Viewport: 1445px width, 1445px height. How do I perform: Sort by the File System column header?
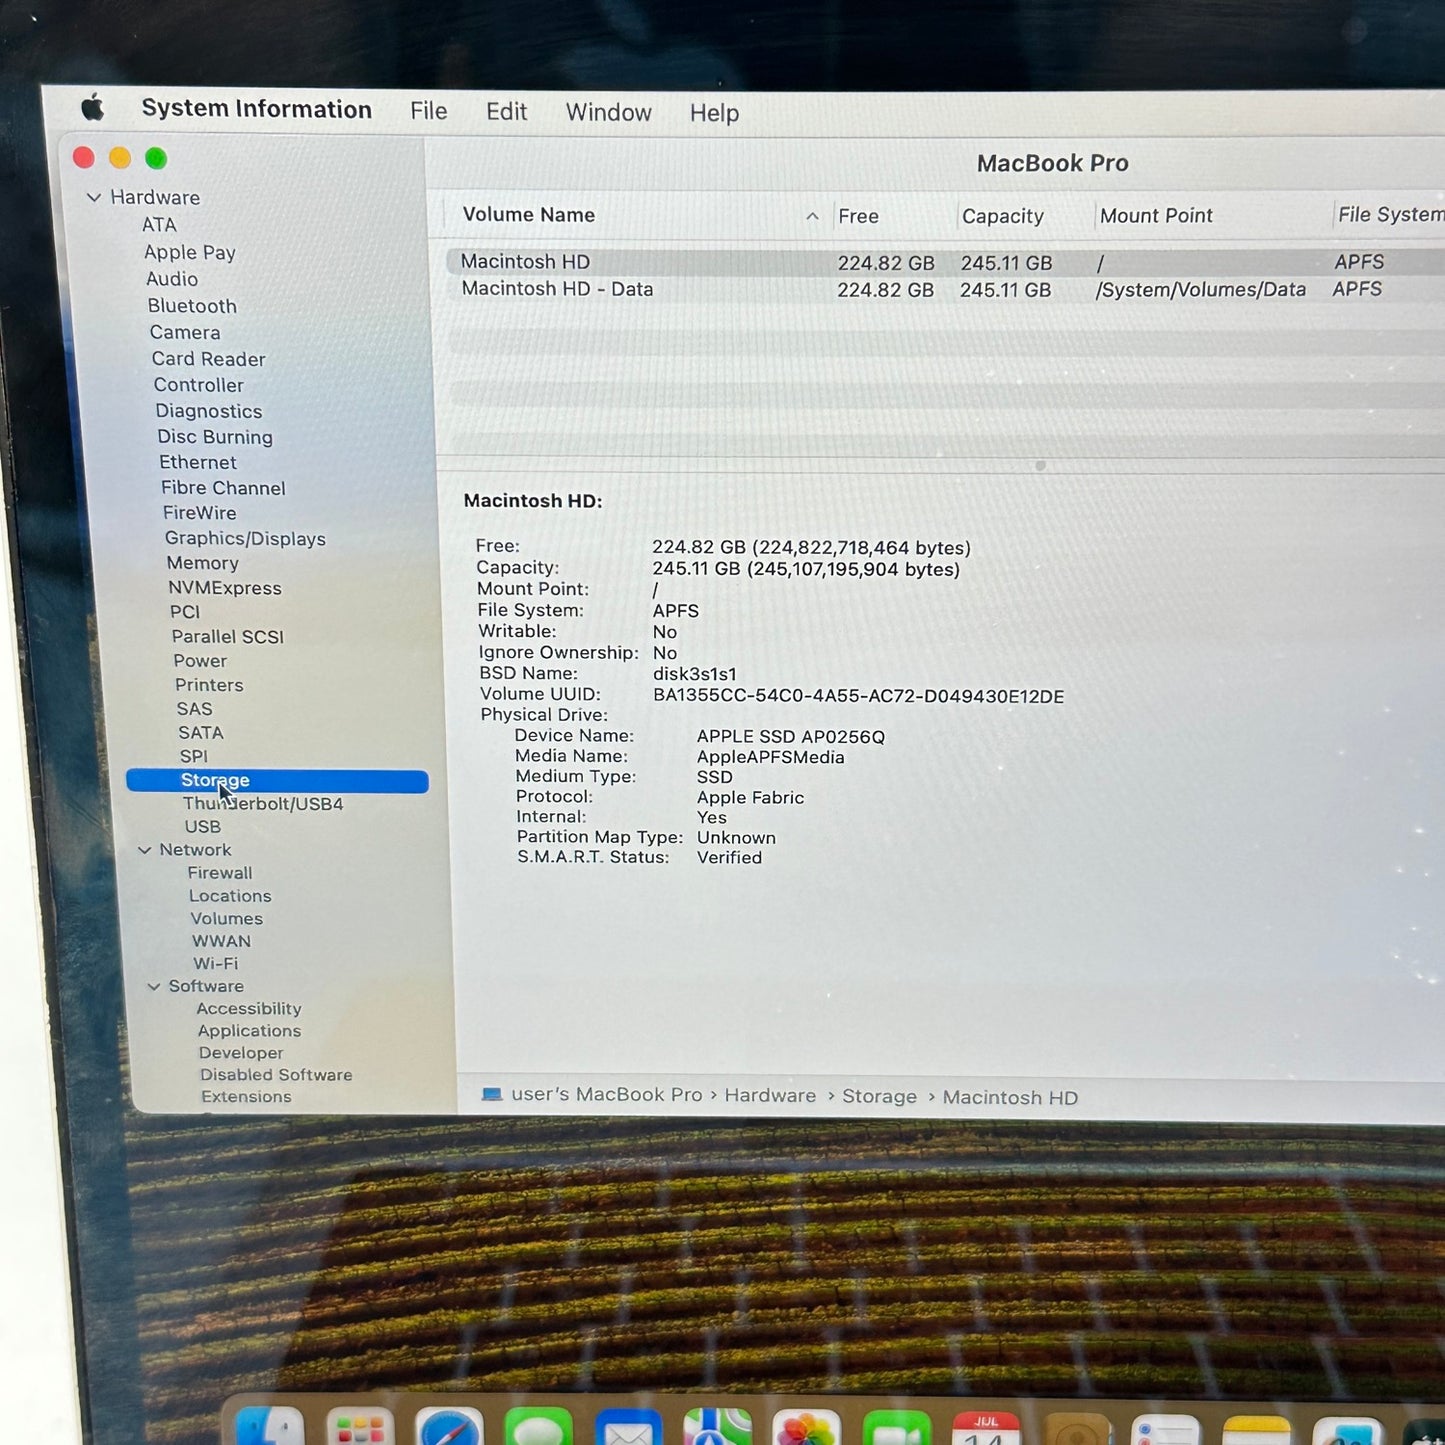click(x=1390, y=215)
